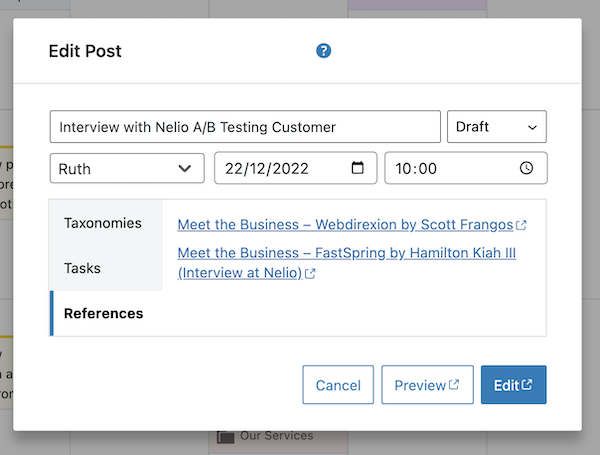Click external link icon after FastSpring reference
The width and height of the screenshot is (600, 455).
310,273
